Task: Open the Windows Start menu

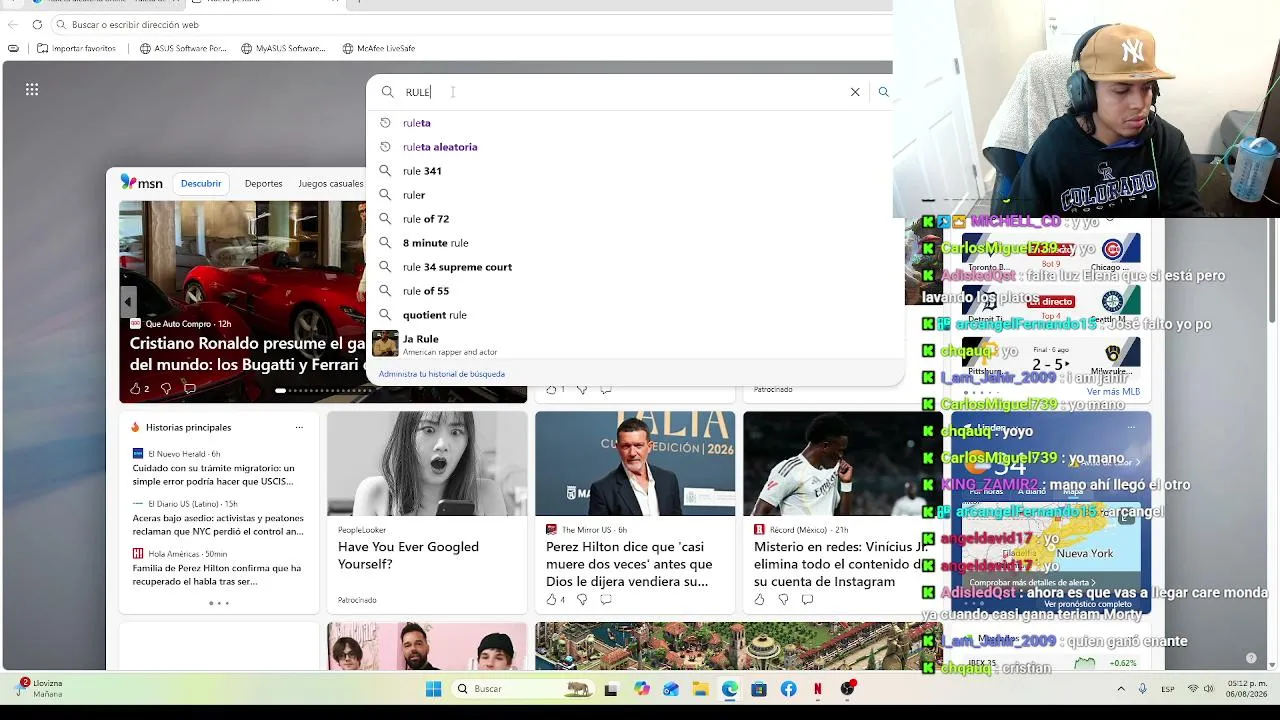Action: point(433,689)
